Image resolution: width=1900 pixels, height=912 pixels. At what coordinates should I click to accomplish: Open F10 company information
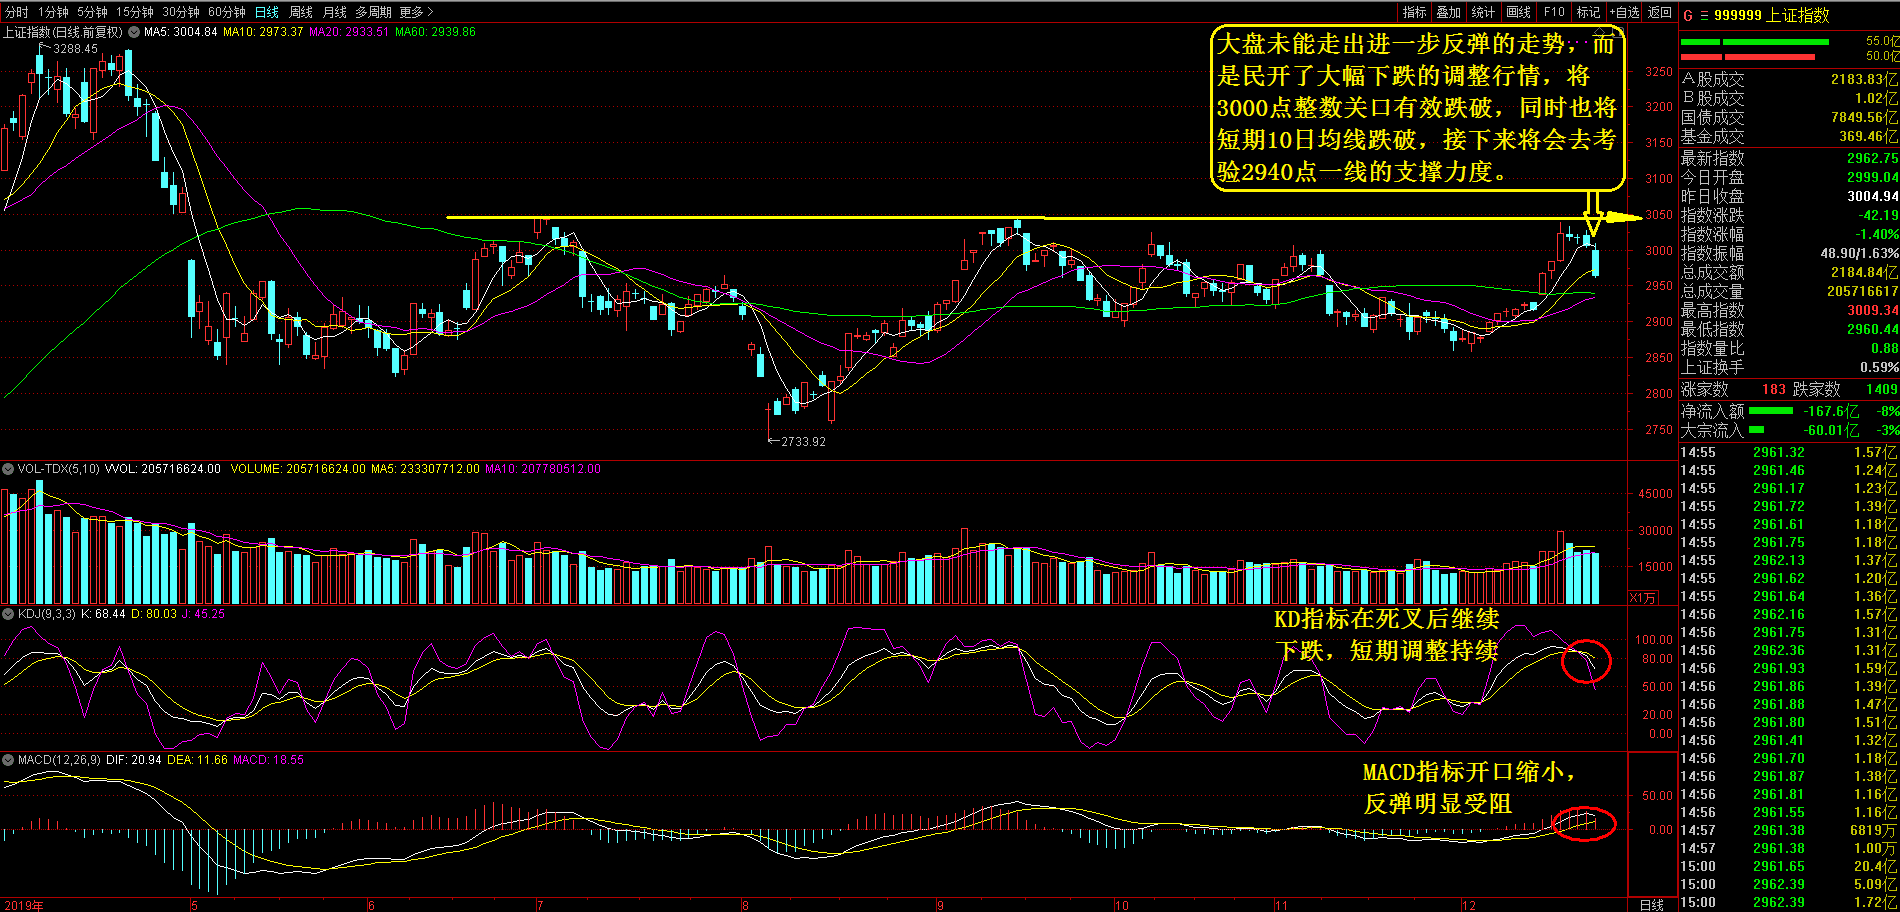tap(1554, 12)
